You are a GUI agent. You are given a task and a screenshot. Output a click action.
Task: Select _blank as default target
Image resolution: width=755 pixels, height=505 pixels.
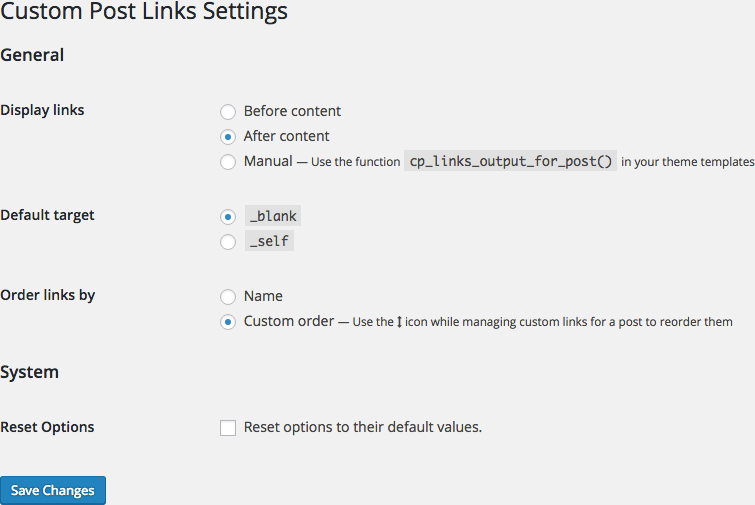click(228, 217)
